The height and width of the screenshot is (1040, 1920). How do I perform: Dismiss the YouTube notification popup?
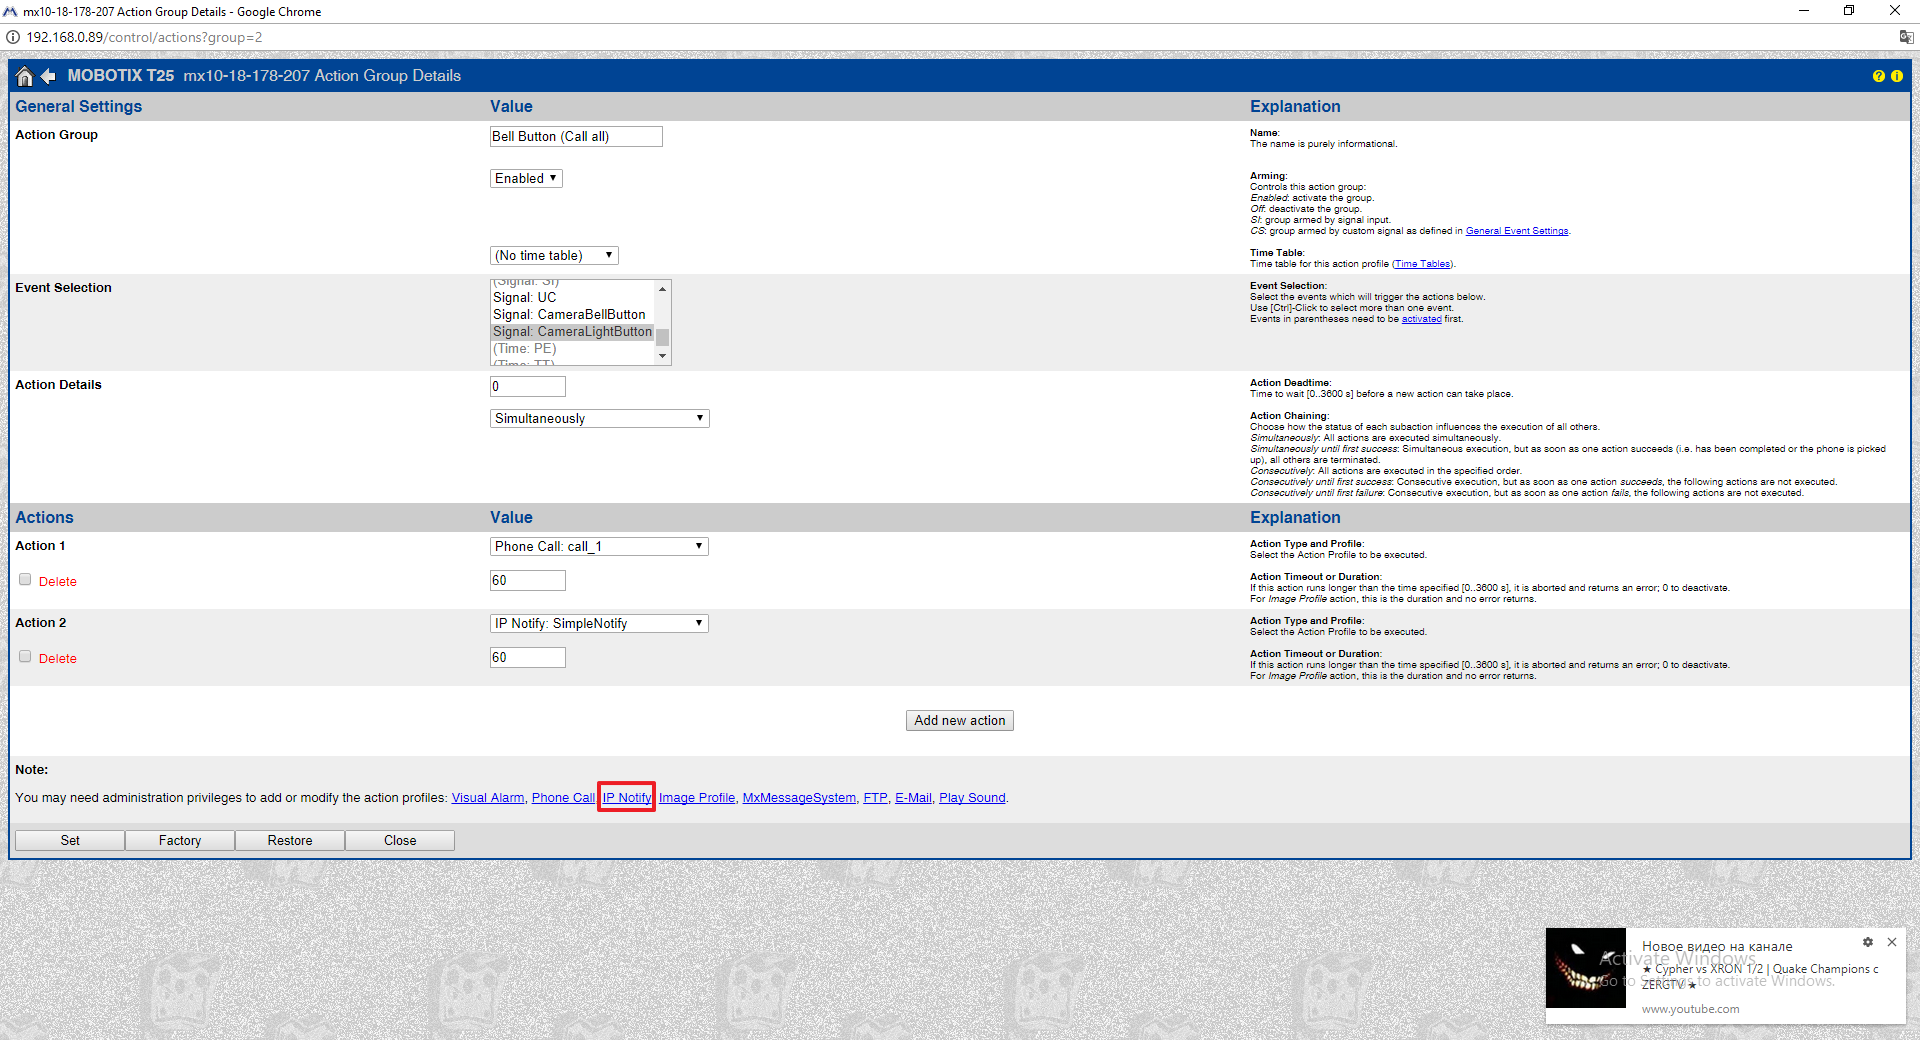point(1892,942)
